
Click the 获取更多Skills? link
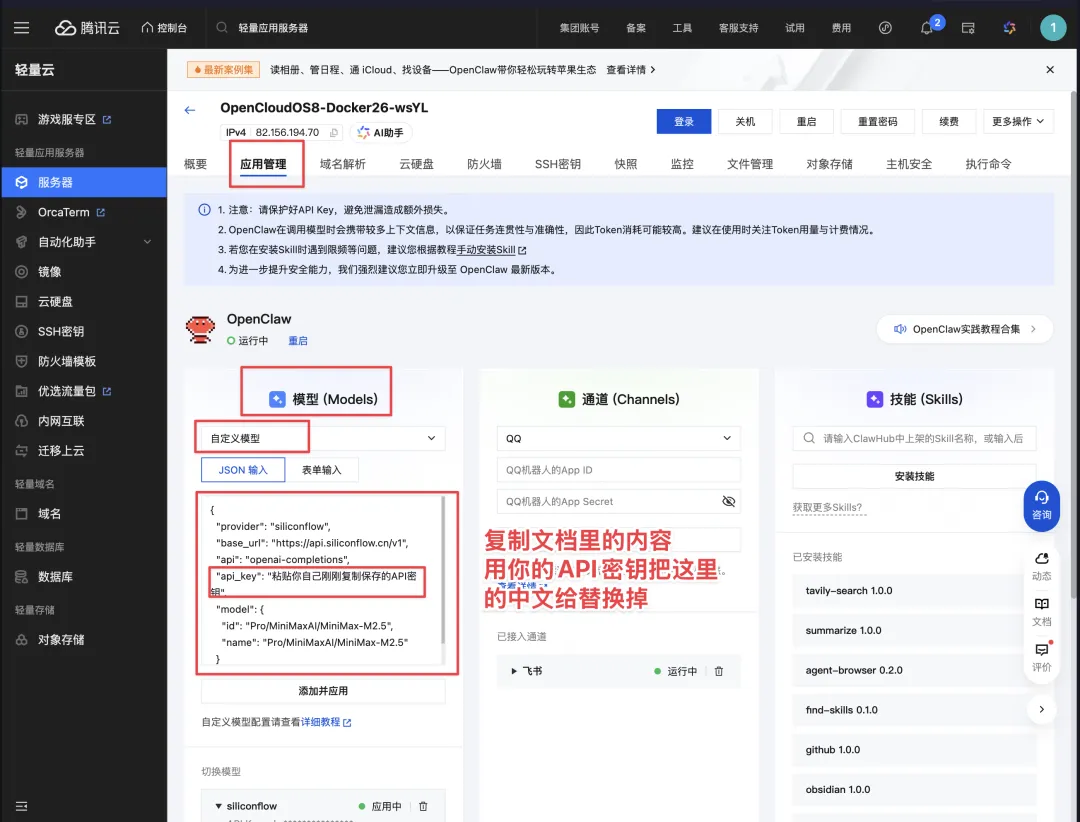coord(827,508)
